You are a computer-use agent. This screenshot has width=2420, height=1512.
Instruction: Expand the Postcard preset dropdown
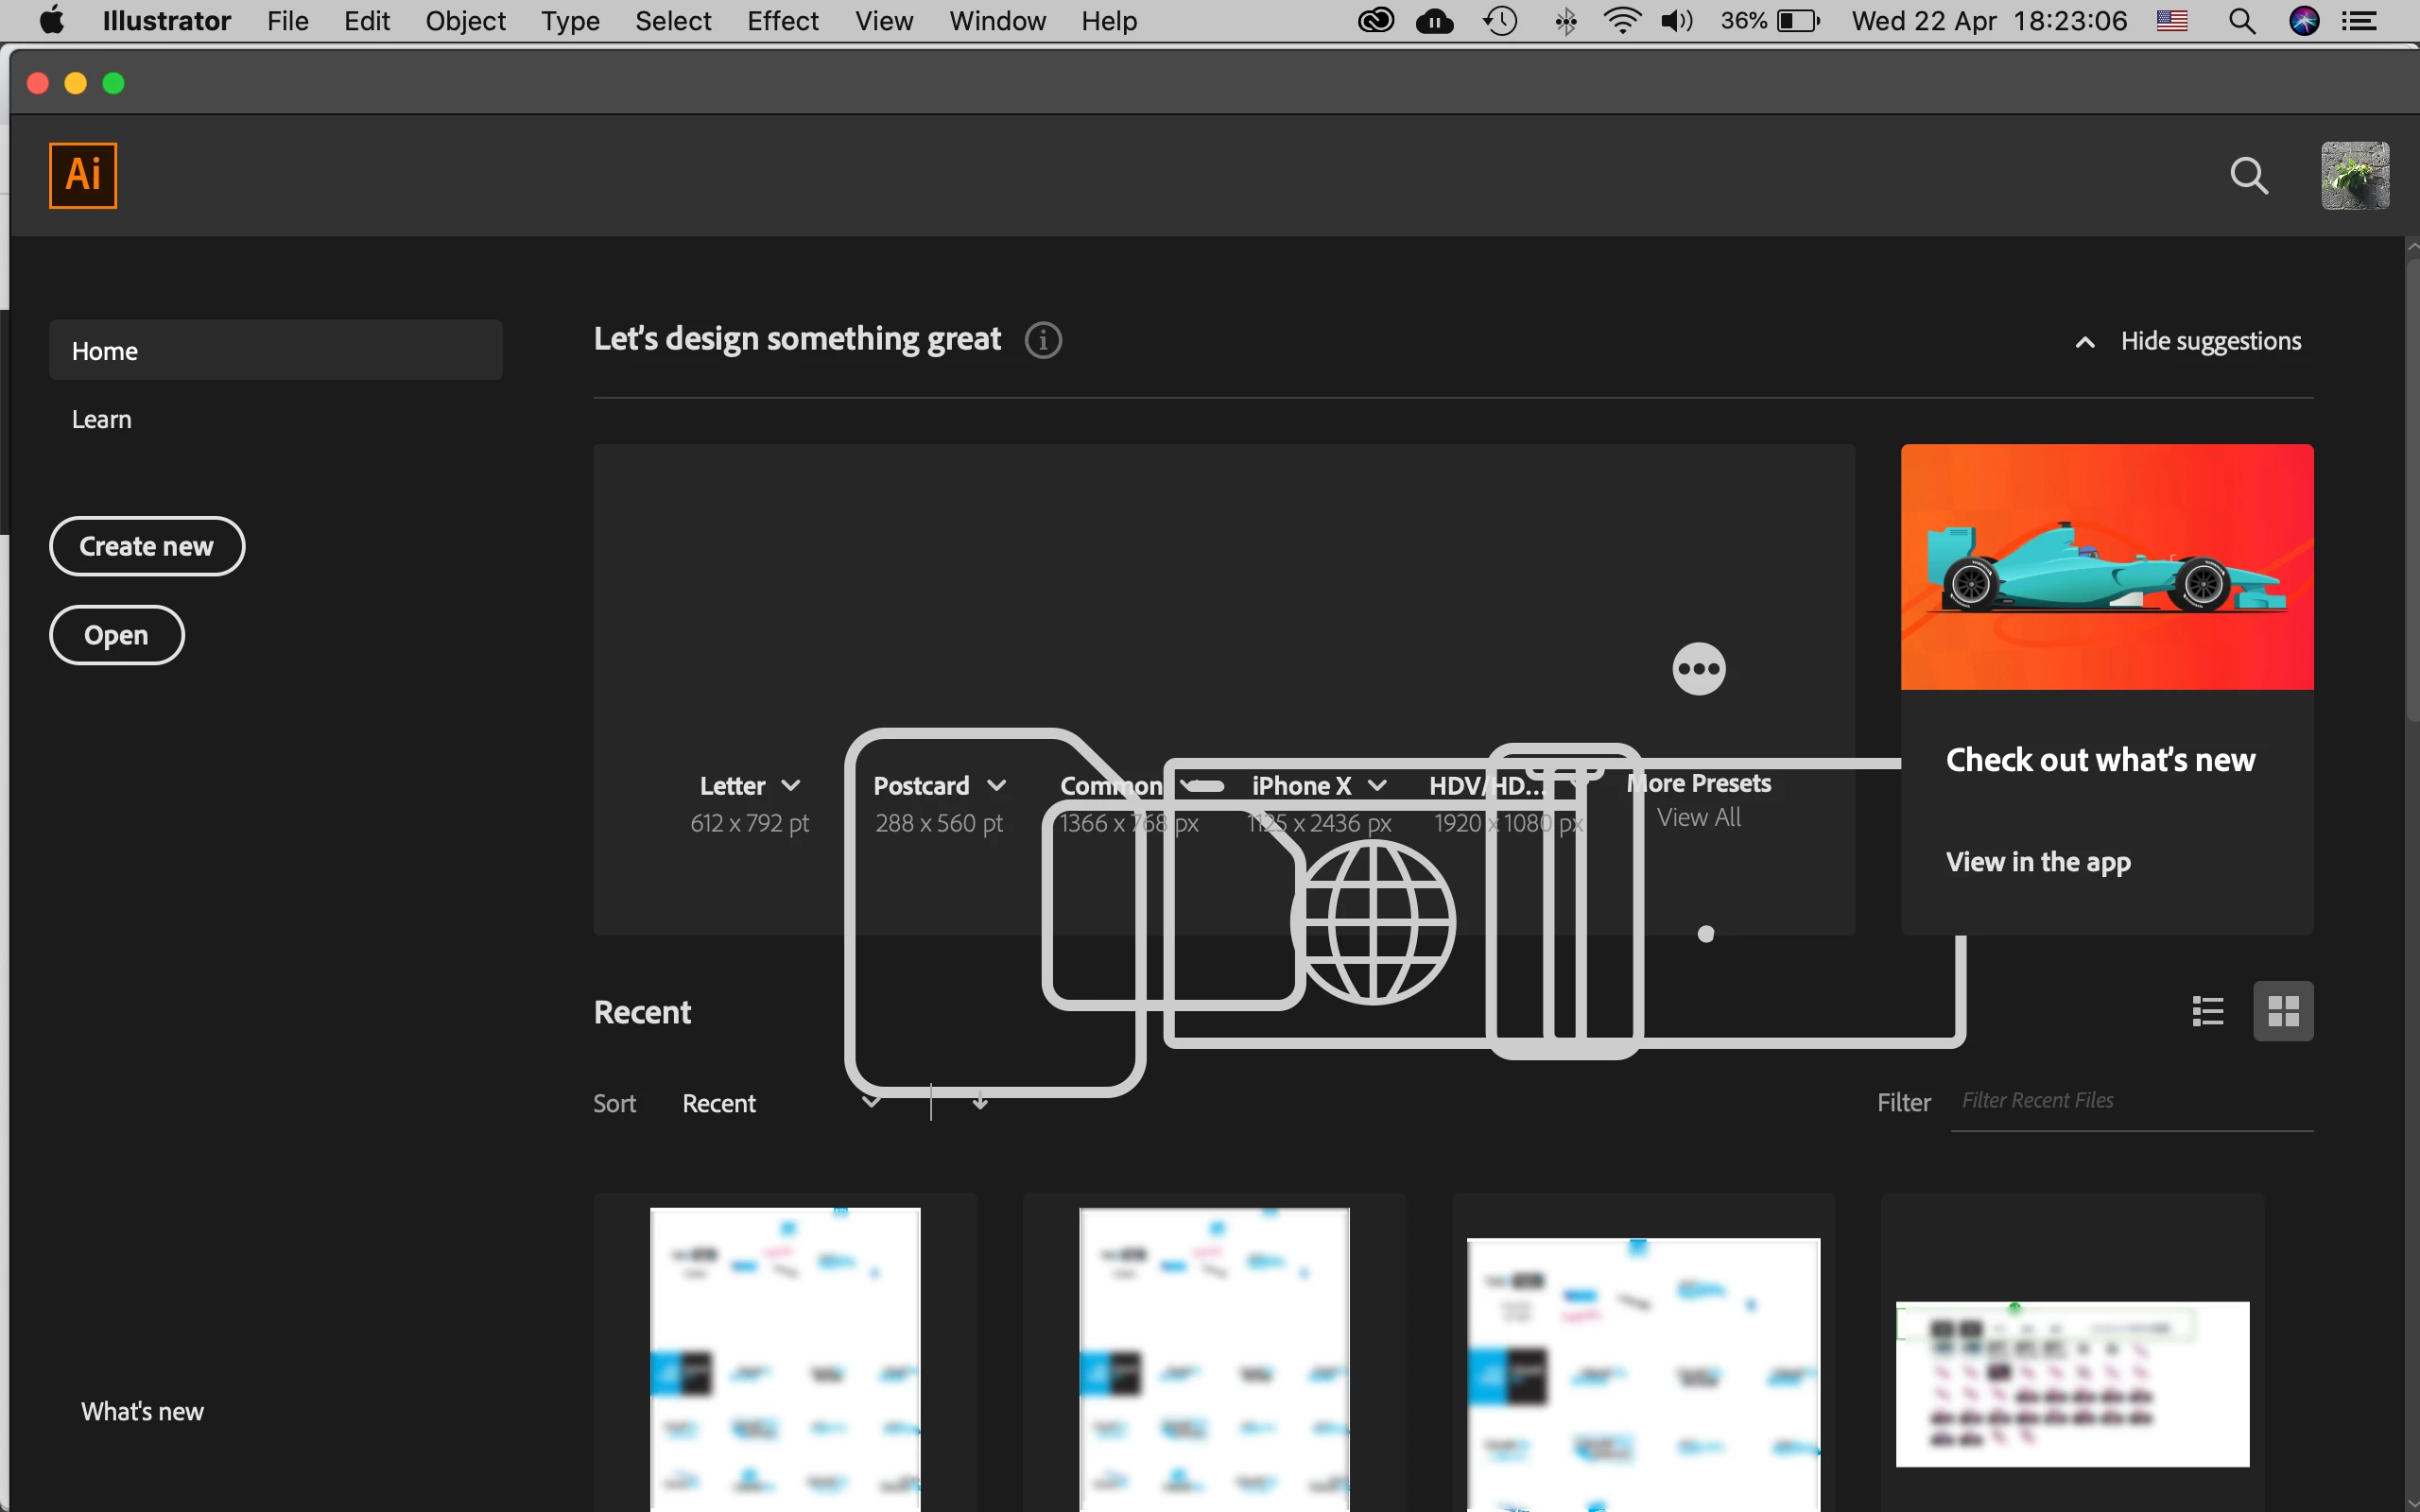[996, 786]
